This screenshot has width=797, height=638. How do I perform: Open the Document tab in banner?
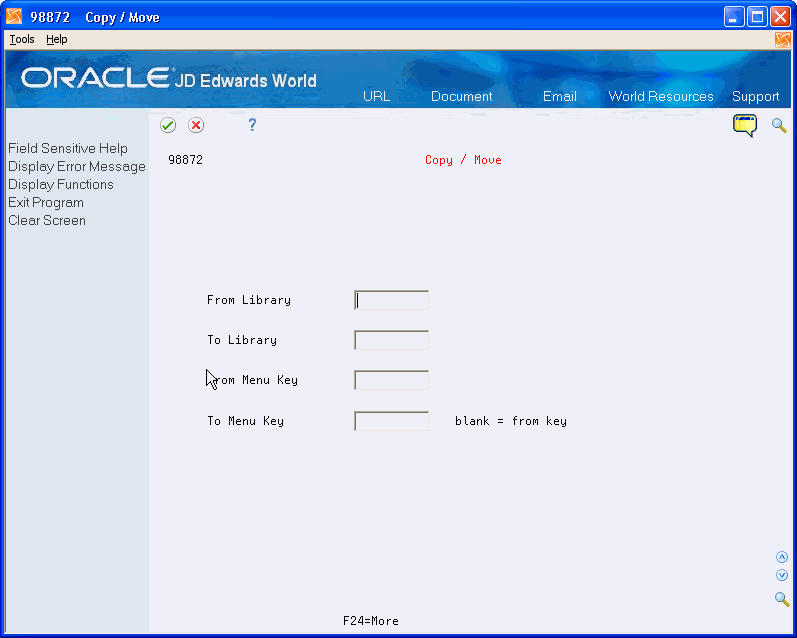[x=462, y=97]
